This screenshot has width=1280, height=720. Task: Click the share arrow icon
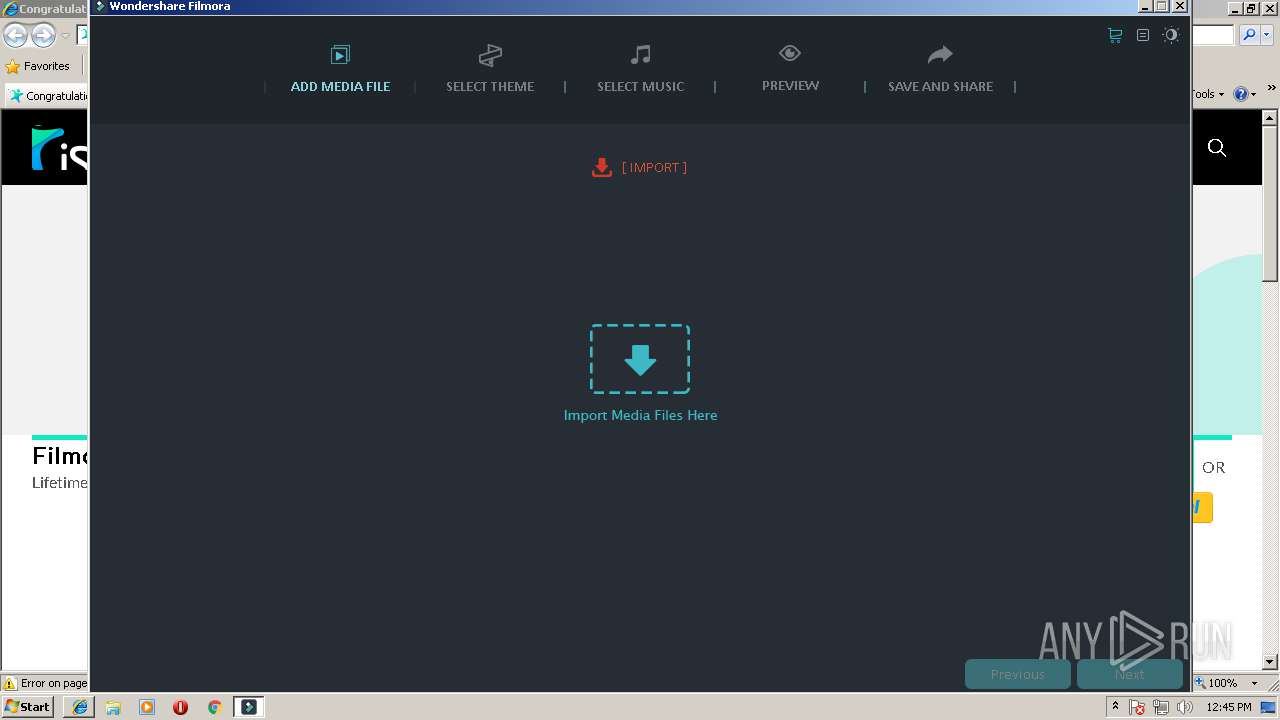click(940, 54)
